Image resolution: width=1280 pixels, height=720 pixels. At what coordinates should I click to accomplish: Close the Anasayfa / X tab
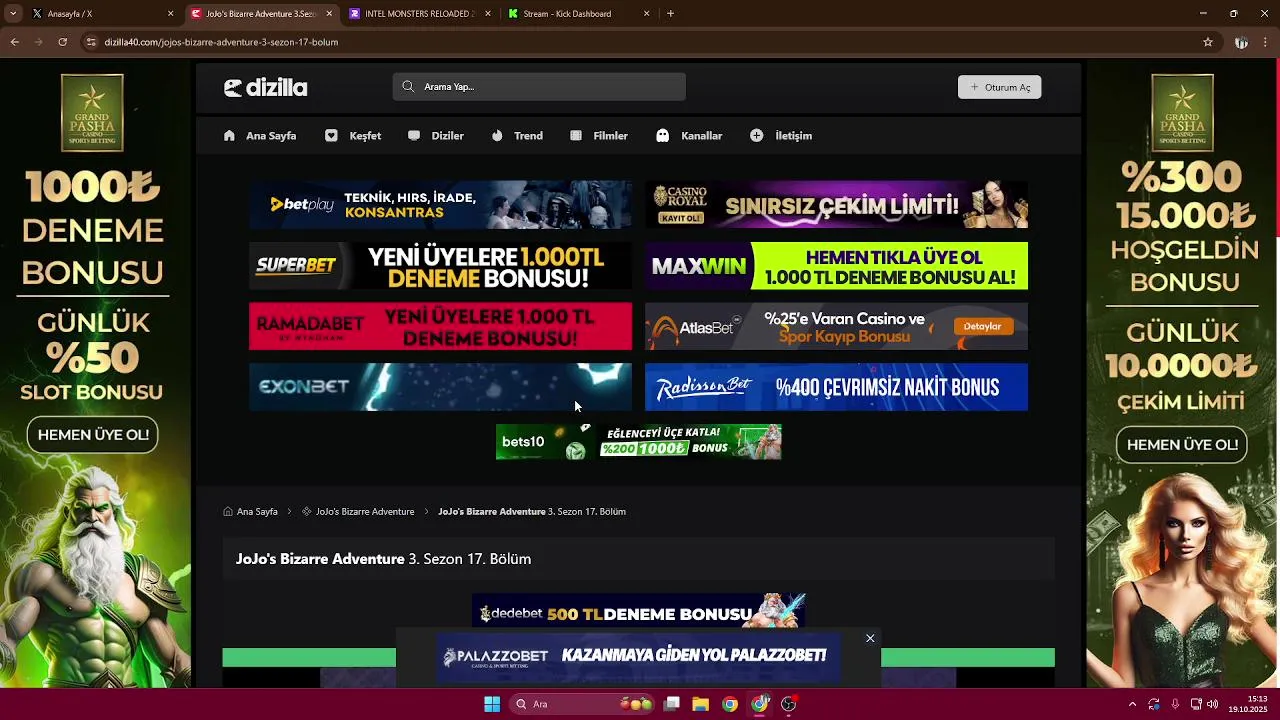pos(170,14)
